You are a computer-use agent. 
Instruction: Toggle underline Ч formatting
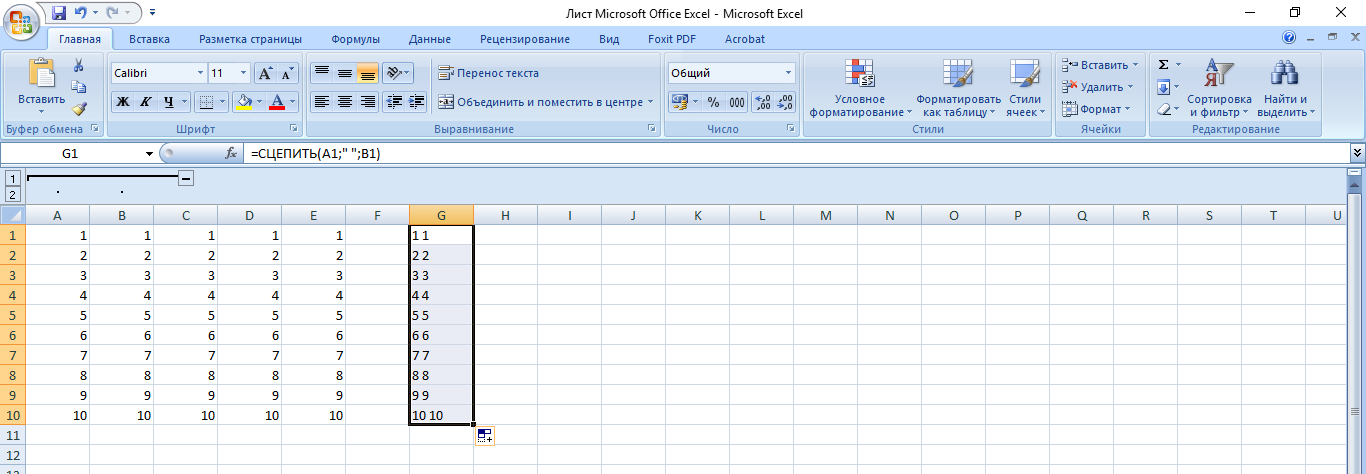(169, 101)
